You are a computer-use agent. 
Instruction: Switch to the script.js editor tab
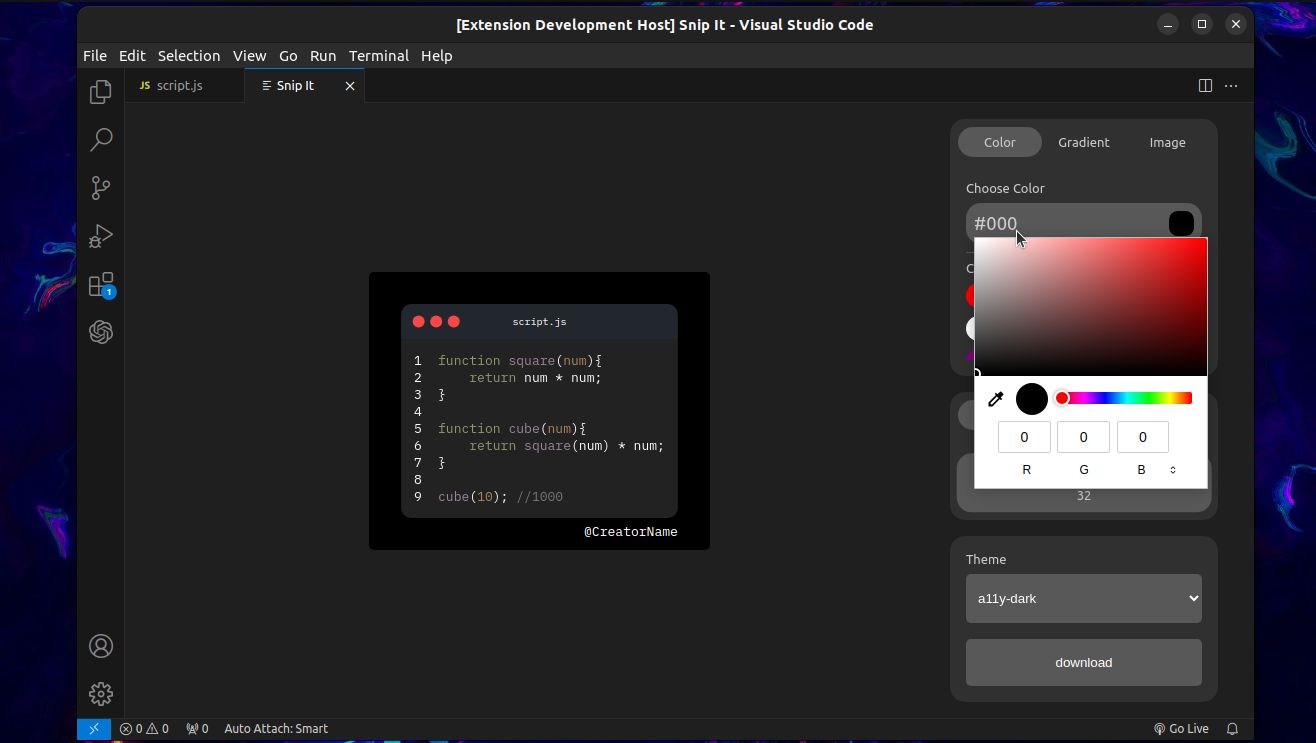(184, 86)
